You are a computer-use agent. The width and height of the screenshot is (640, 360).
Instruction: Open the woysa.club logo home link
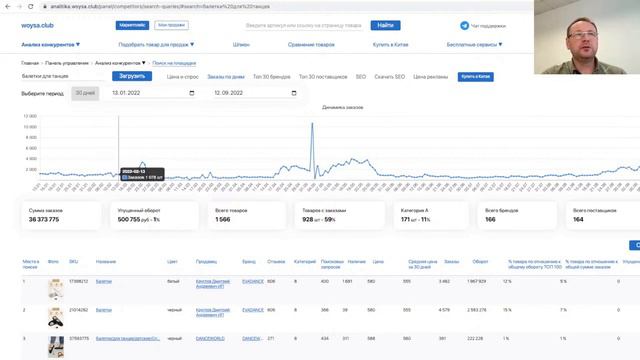37,25
